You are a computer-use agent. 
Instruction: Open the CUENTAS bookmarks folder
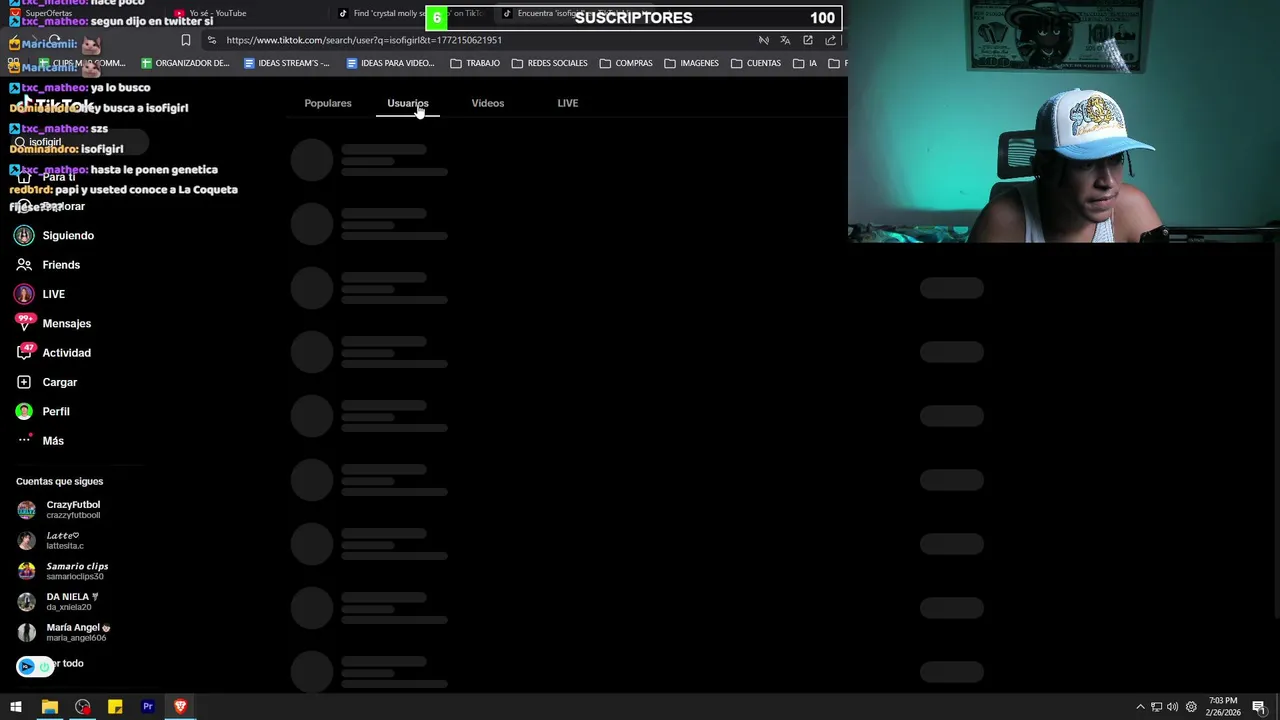pos(756,63)
